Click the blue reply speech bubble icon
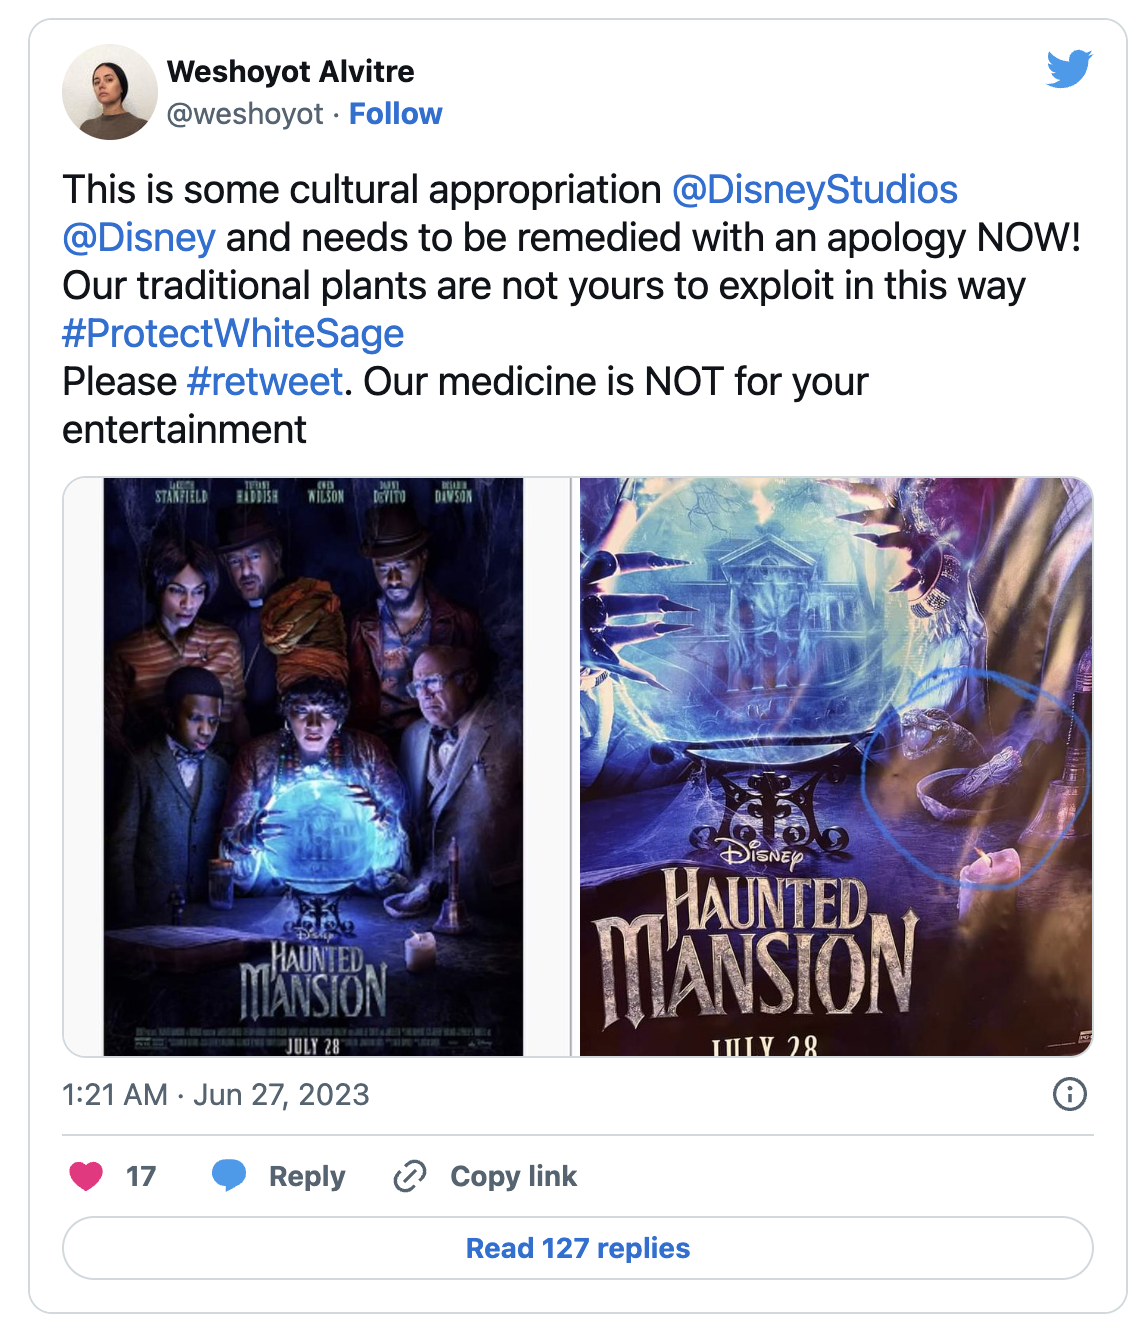Screen dimensions: 1148x1334 tap(229, 1175)
